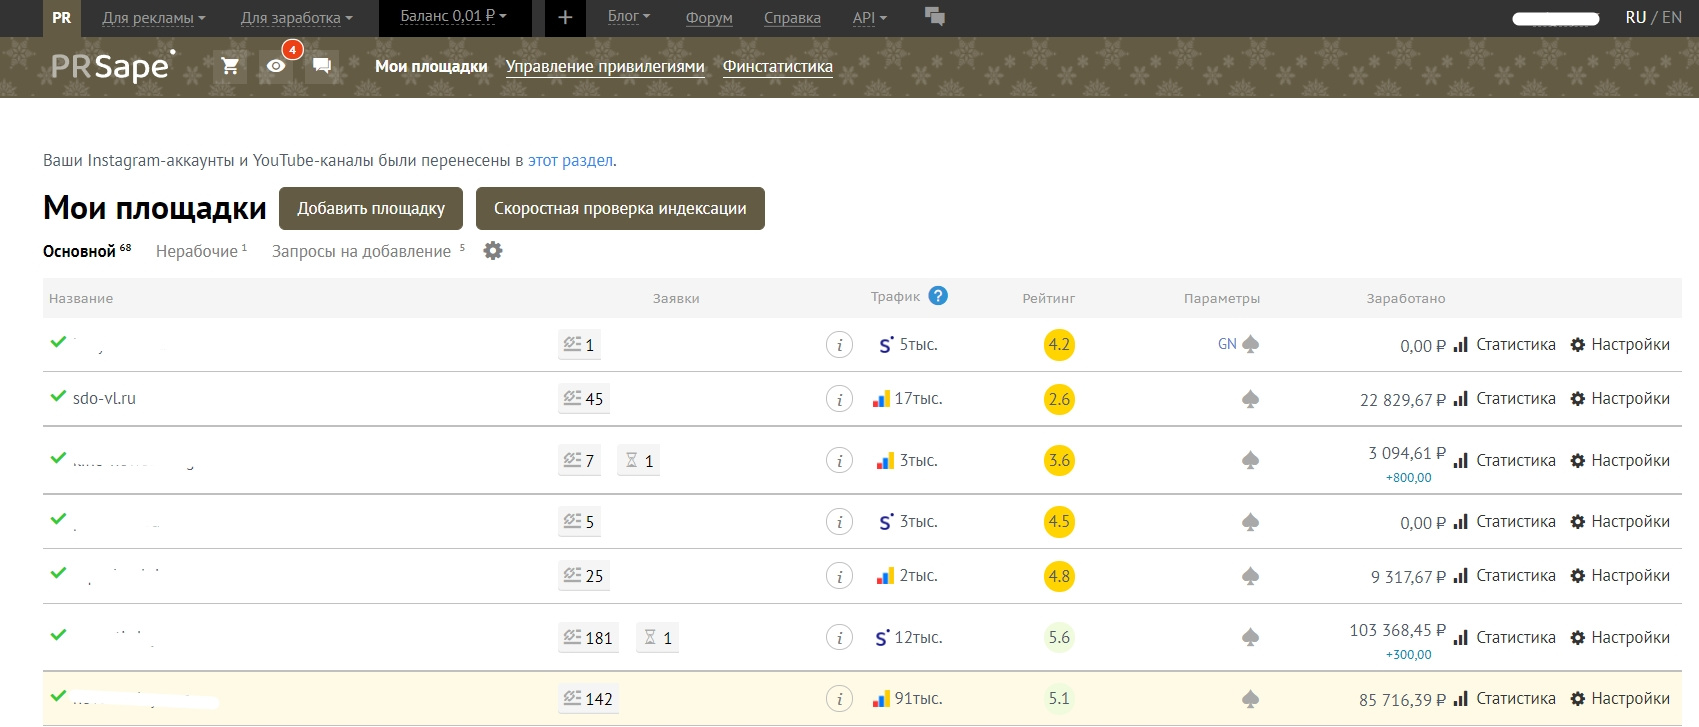This screenshot has height=727, width=1699.
Task: Open the requests counter showing 142
Action: point(588,699)
